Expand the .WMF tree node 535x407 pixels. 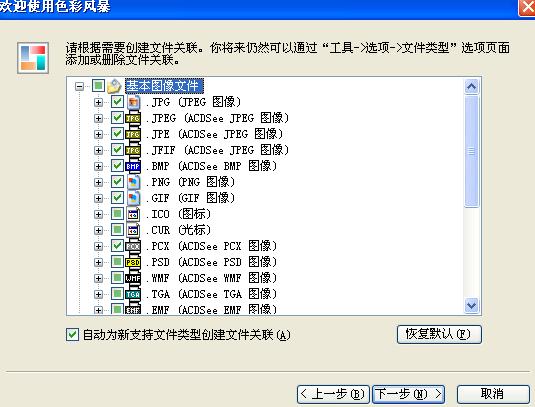coord(98,278)
